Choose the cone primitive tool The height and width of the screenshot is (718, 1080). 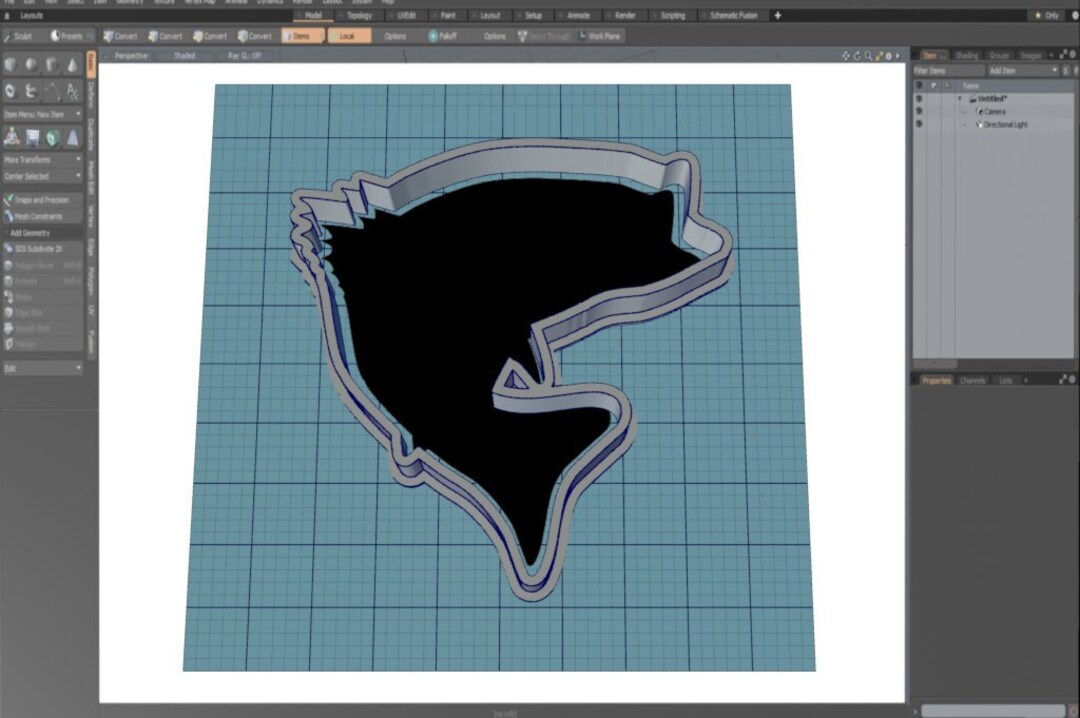72,65
